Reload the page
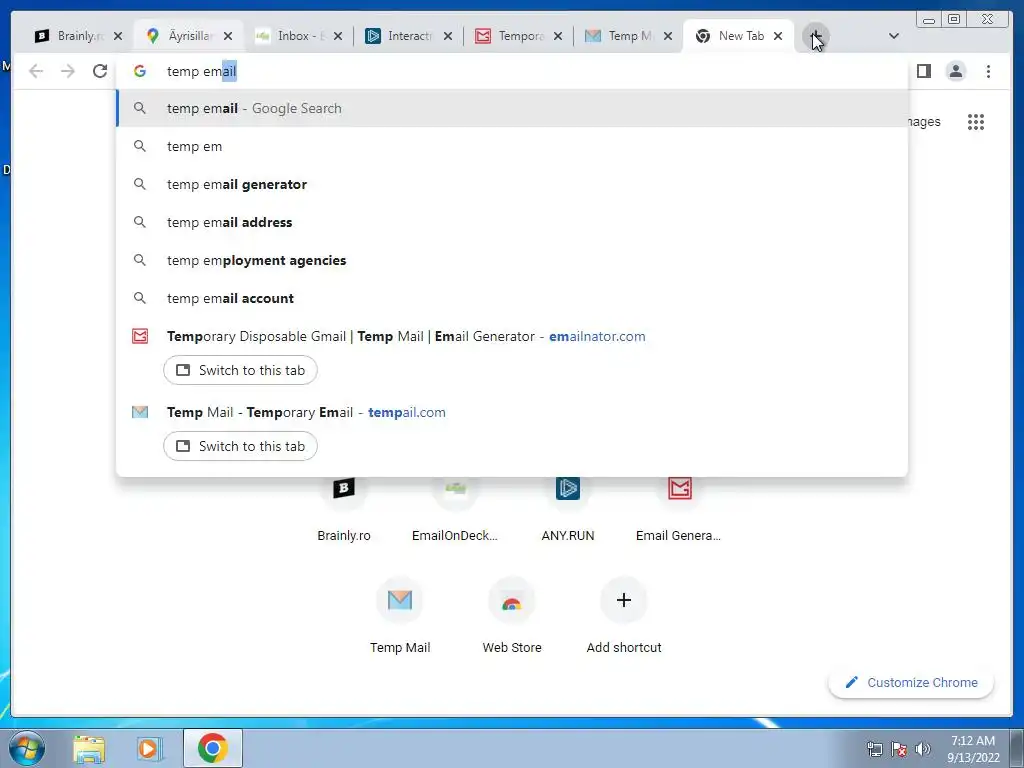1024x768 pixels. point(100,71)
